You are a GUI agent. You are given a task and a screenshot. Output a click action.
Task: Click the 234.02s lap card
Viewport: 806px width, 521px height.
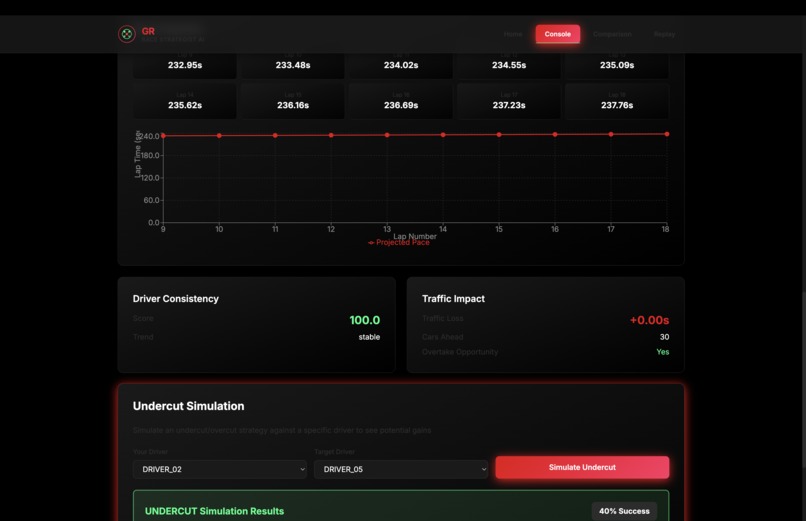[x=401, y=65]
